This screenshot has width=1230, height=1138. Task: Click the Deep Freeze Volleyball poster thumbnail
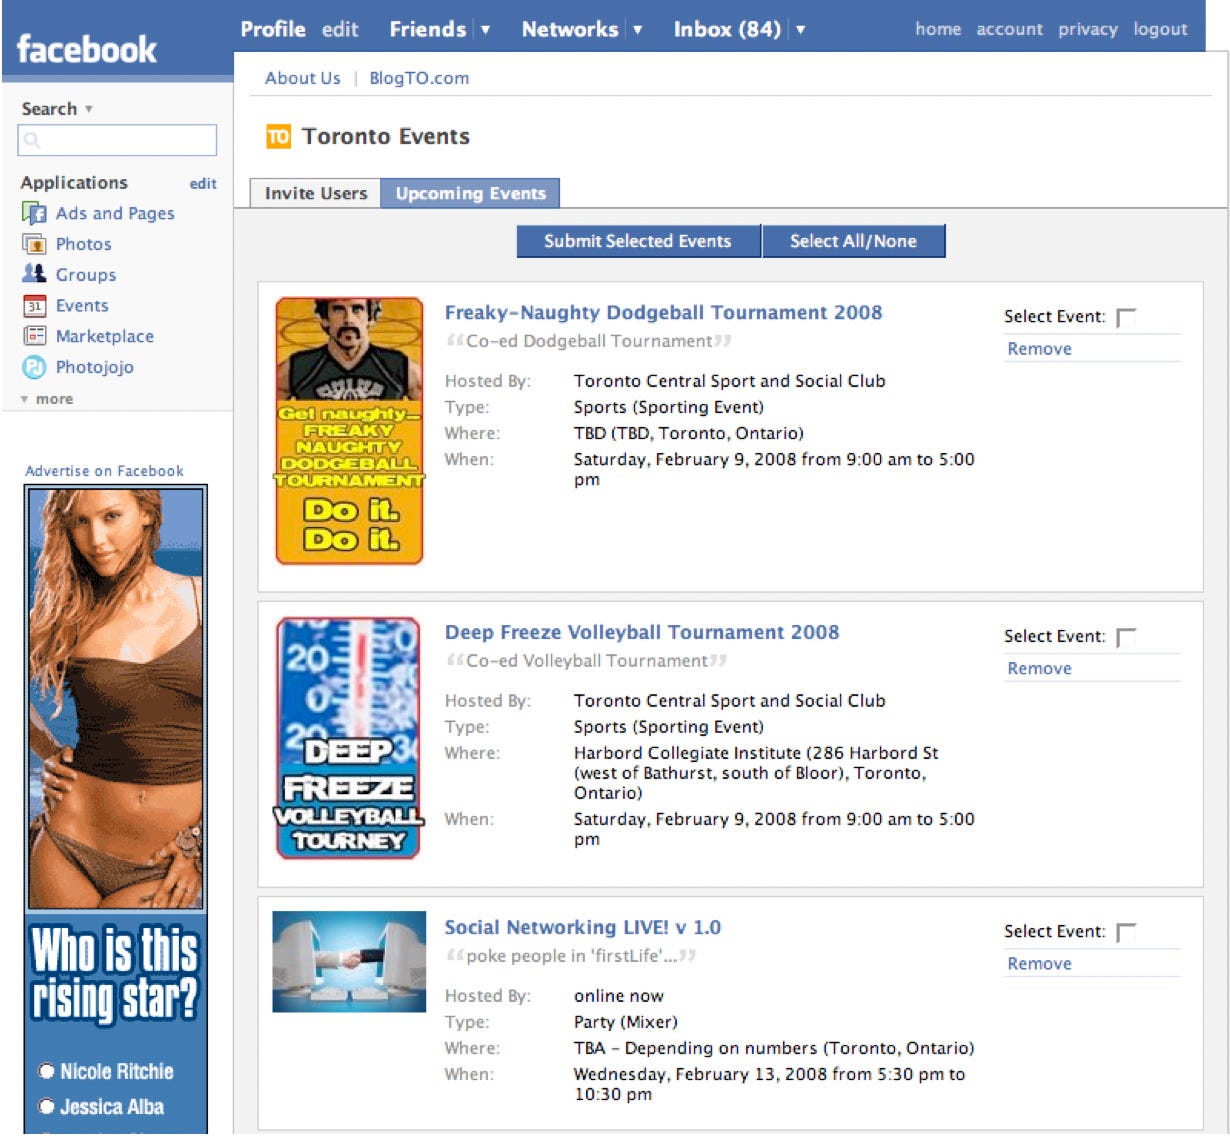point(349,738)
